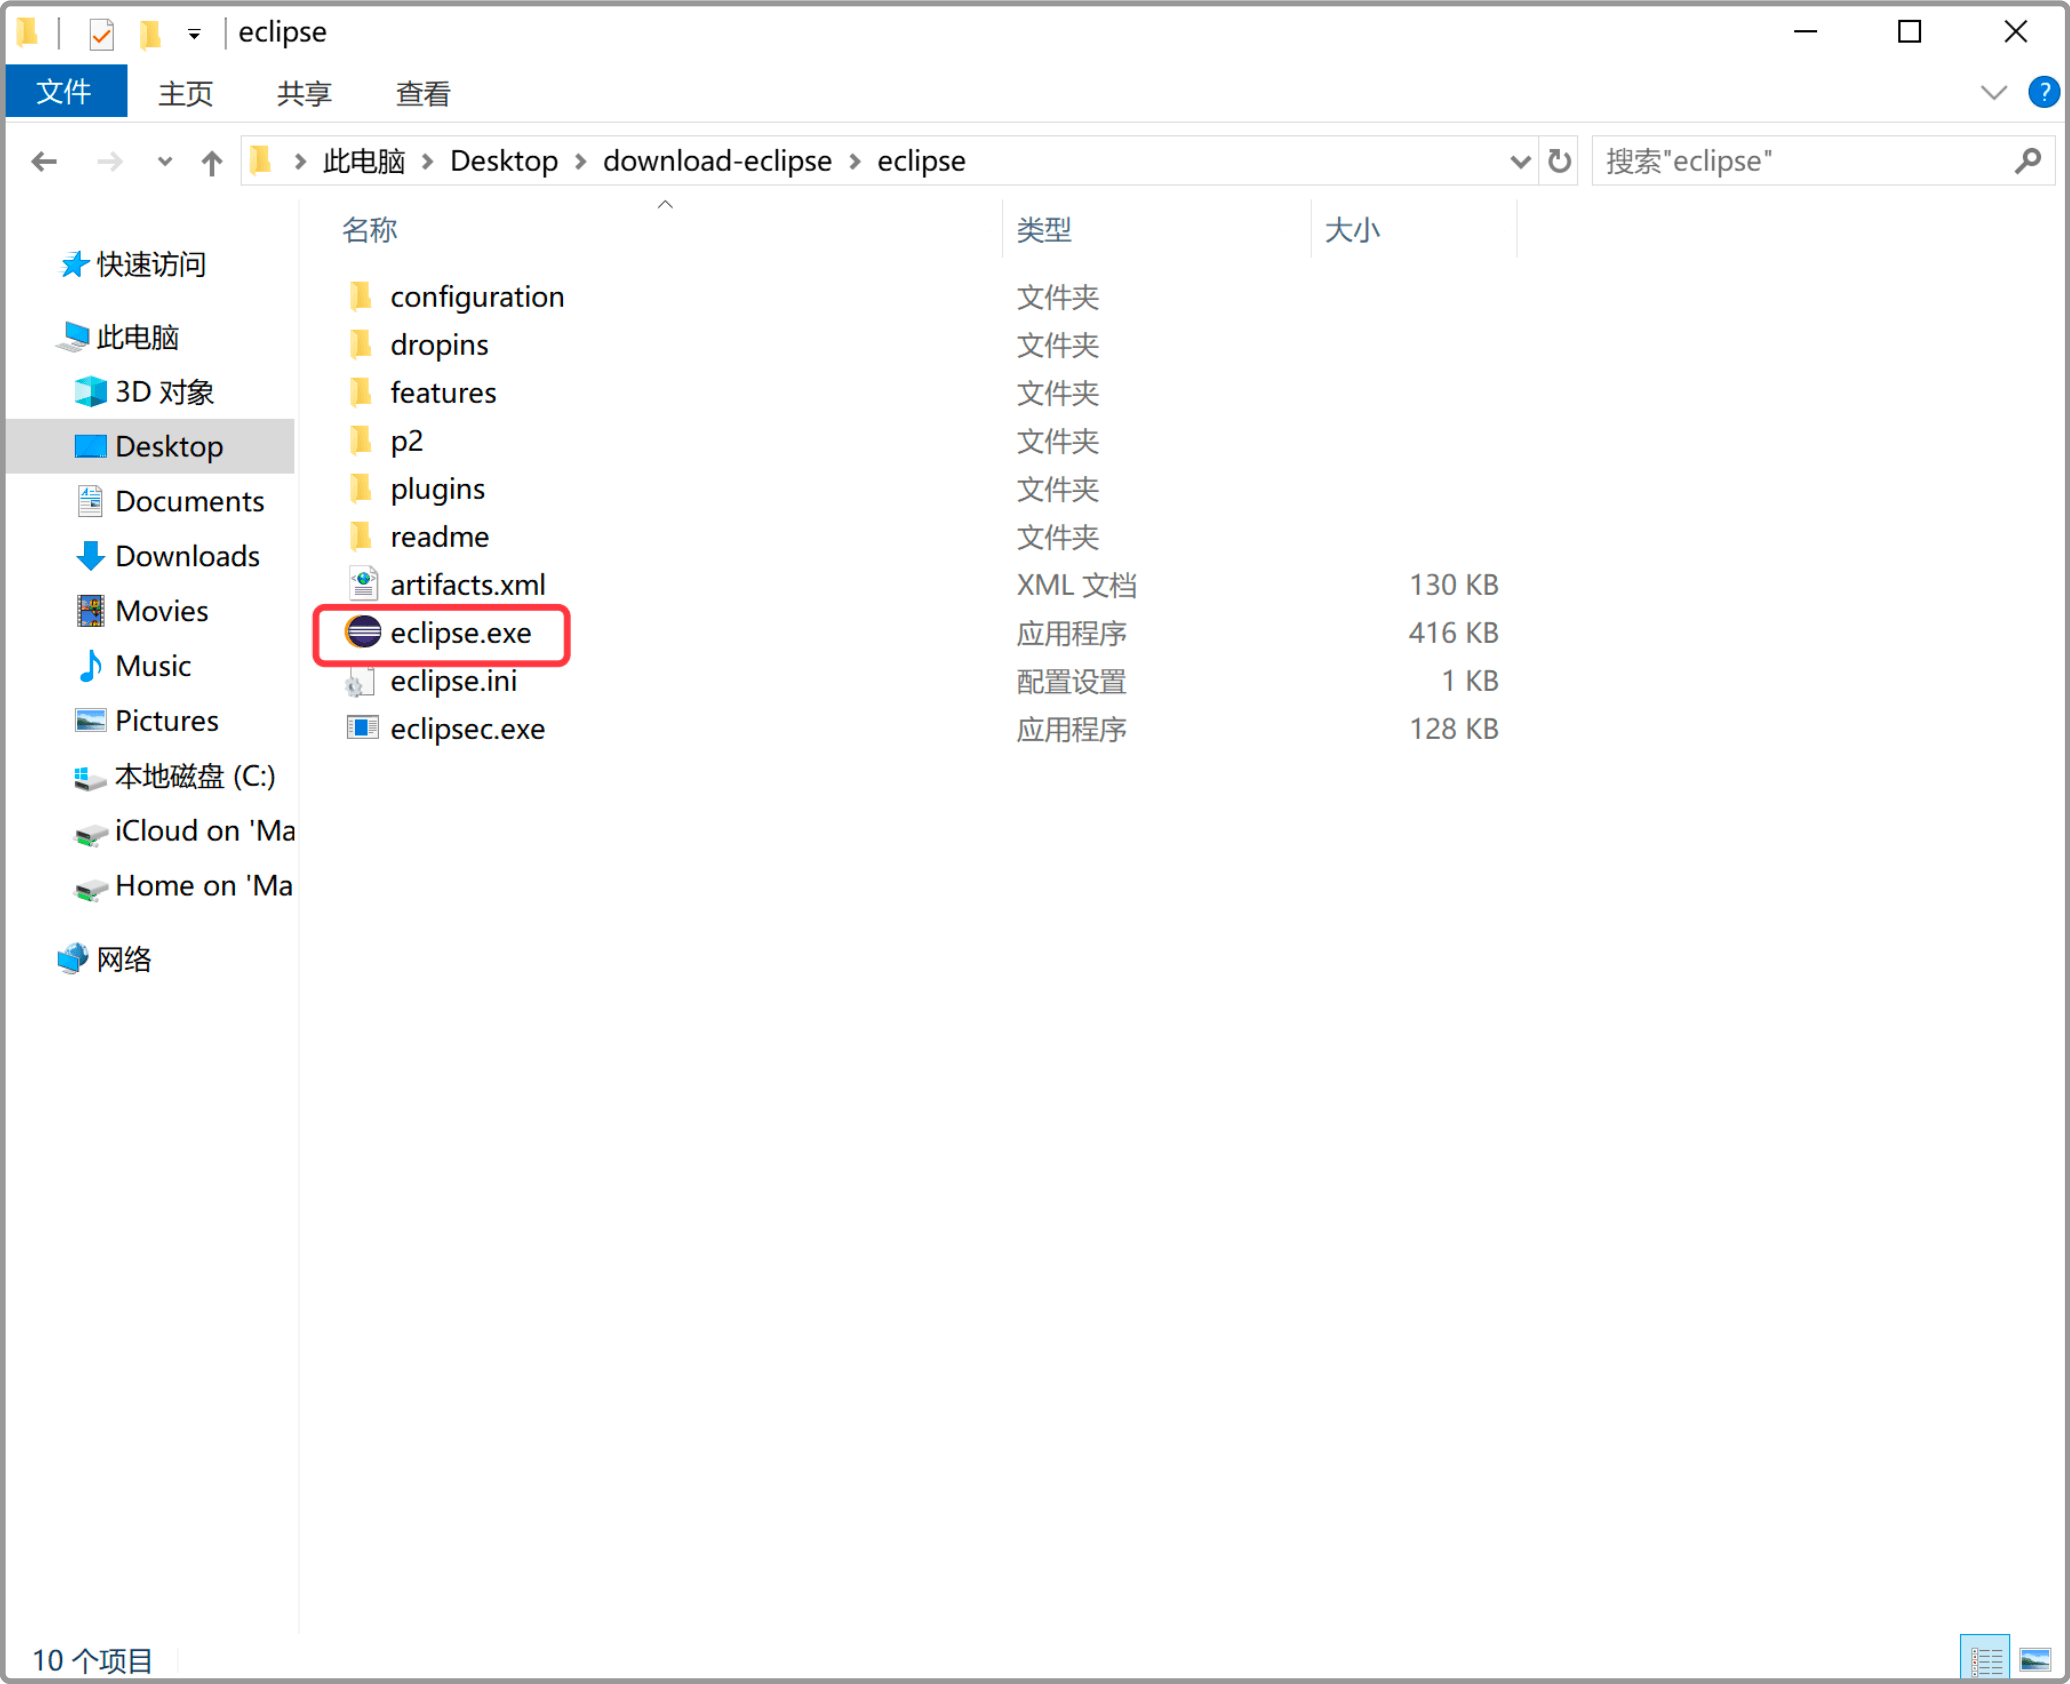The width and height of the screenshot is (2070, 1684).
Task: Select the features folder icon
Action: coord(361,392)
